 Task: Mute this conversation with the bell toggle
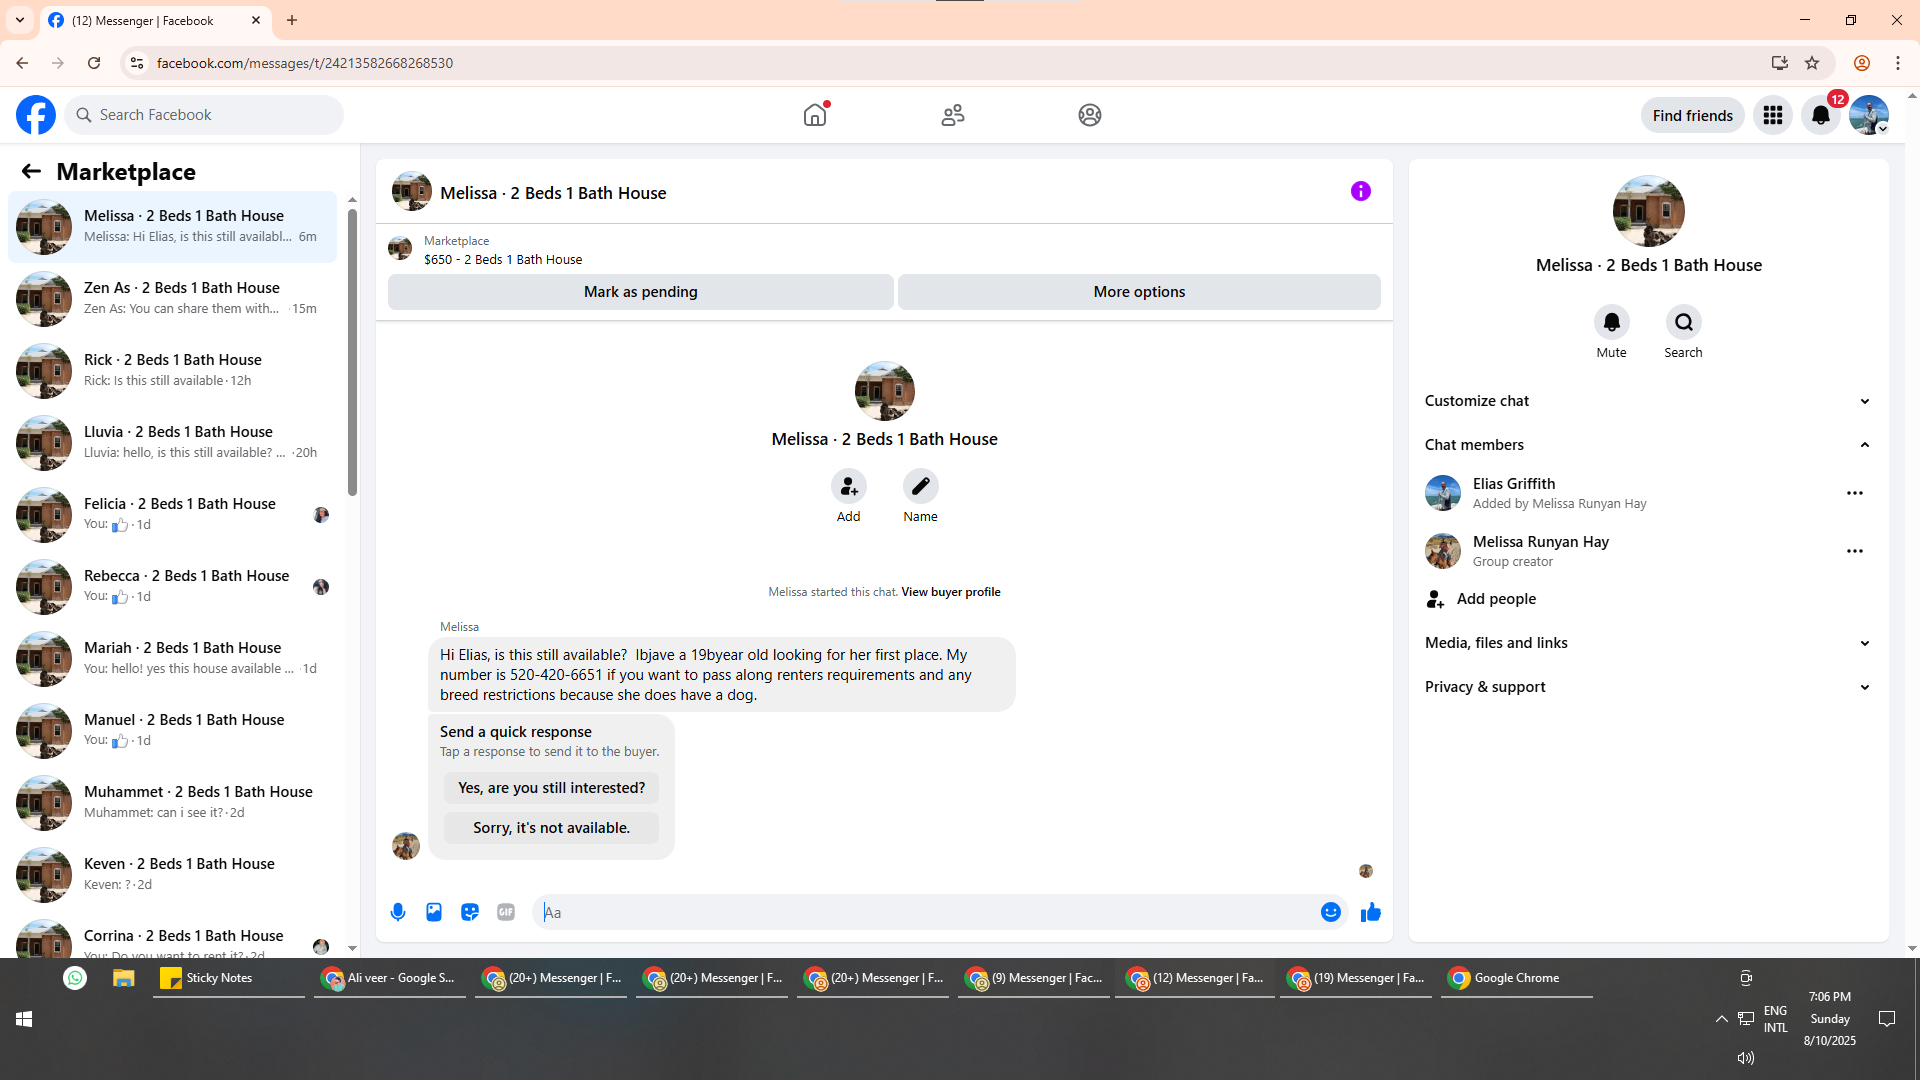(1611, 322)
